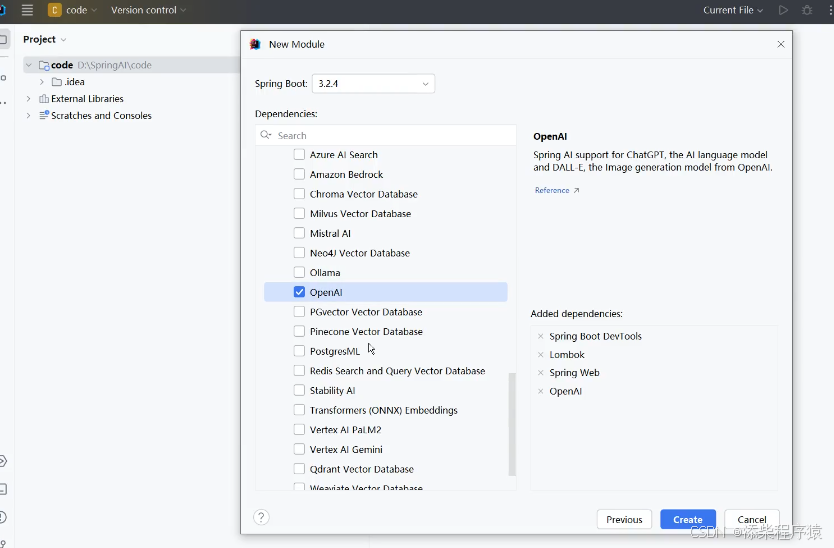This screenshot has width=834, height=548.
Task: Check the Milvus Vector Database dependency
Action: tap(299, 213)
